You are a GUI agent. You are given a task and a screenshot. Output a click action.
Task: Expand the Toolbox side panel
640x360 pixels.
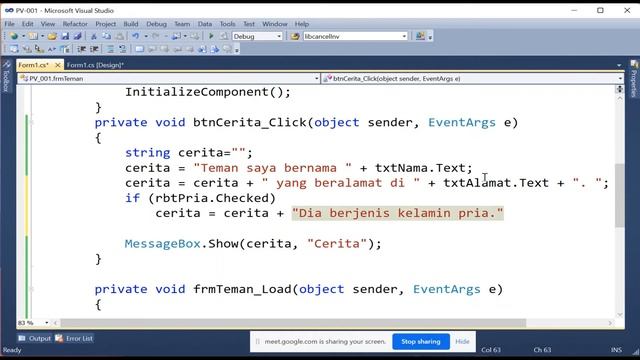click(6, 76)
